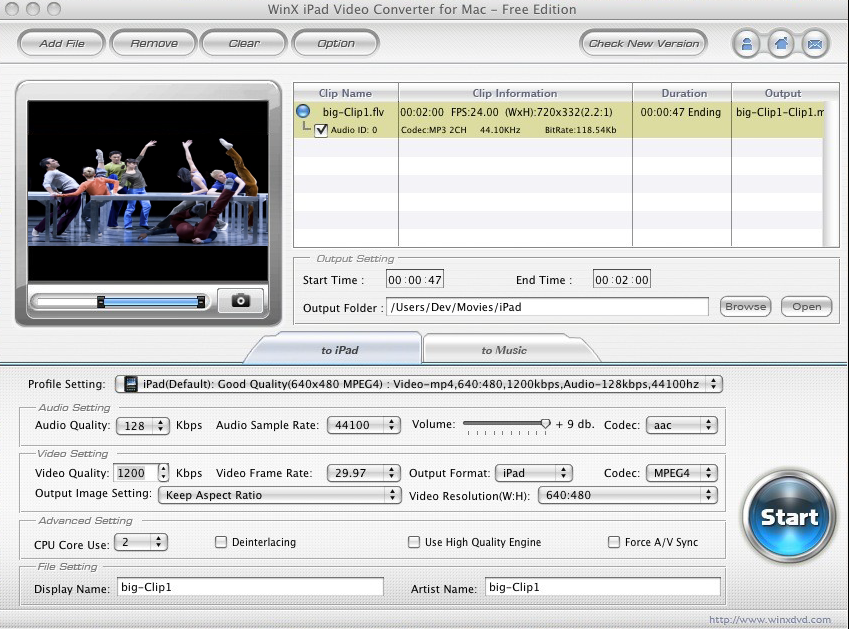Take a snapshot with the camera icon
The image size is (849, 629).
coord(240,300)
